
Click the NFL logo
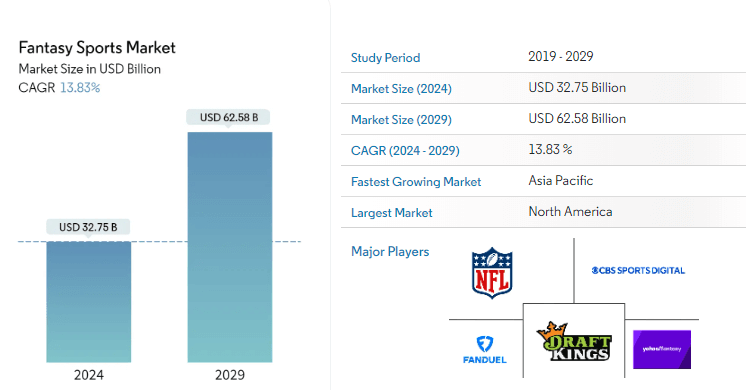tap(492, 273)
